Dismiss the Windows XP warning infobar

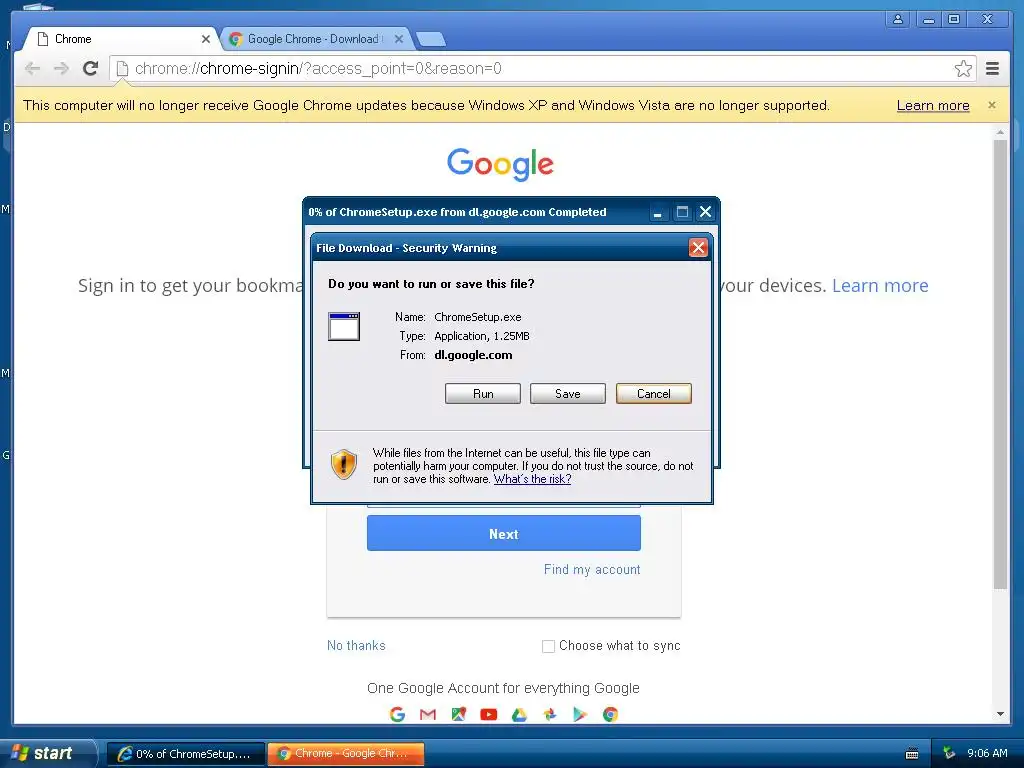pos(991,104)
